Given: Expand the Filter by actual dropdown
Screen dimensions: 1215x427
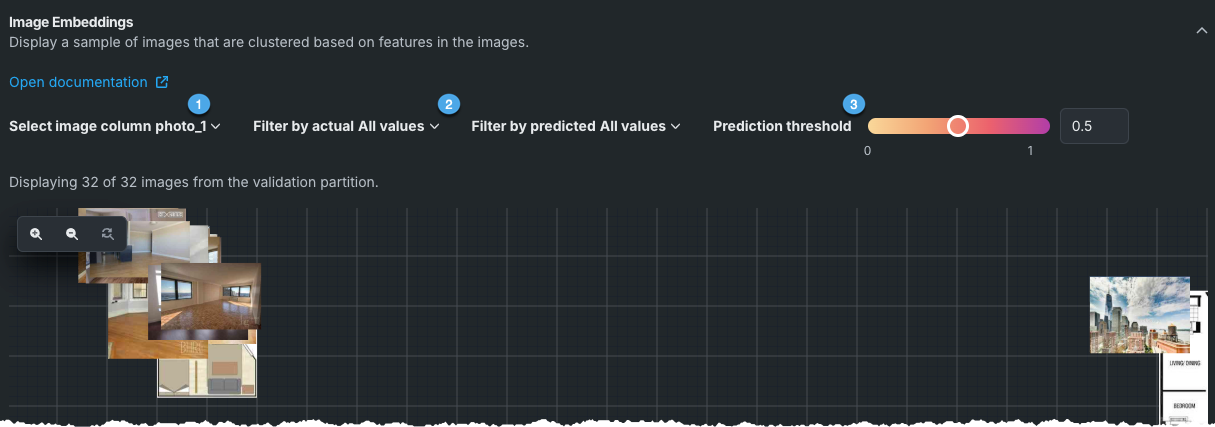Looking at the screenshot, I should point(346,127).
